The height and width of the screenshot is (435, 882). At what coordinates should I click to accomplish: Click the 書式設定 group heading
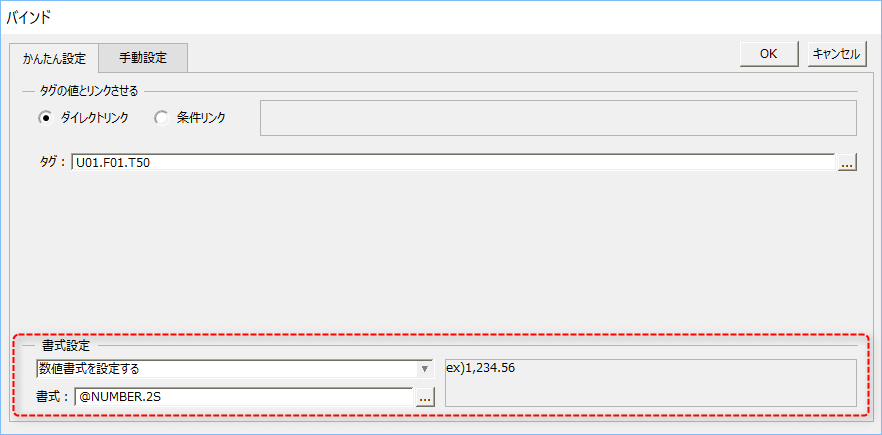tap(70, 345)
